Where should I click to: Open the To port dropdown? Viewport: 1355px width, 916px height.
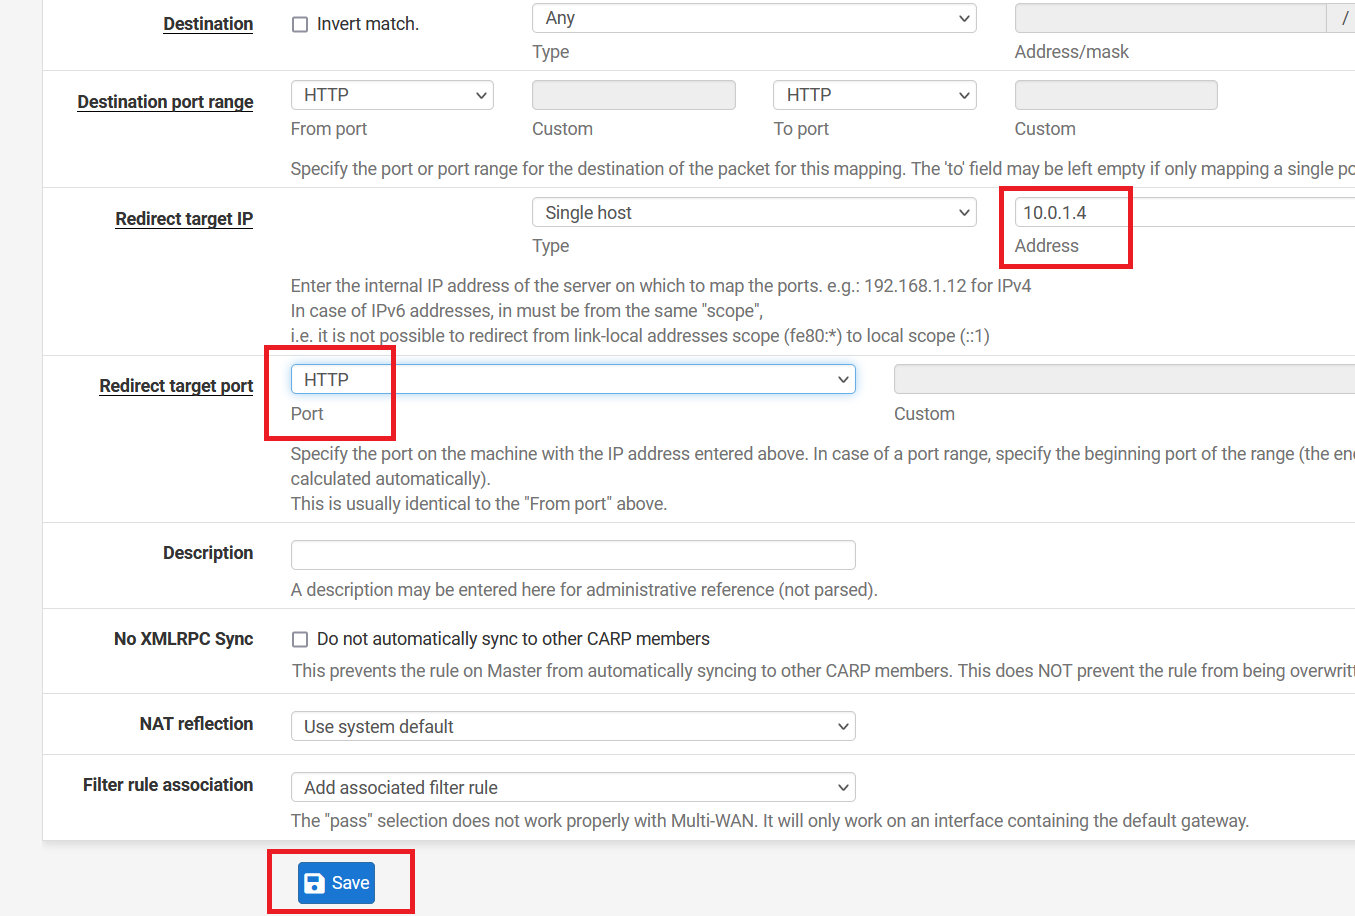[x=874, y=95]
